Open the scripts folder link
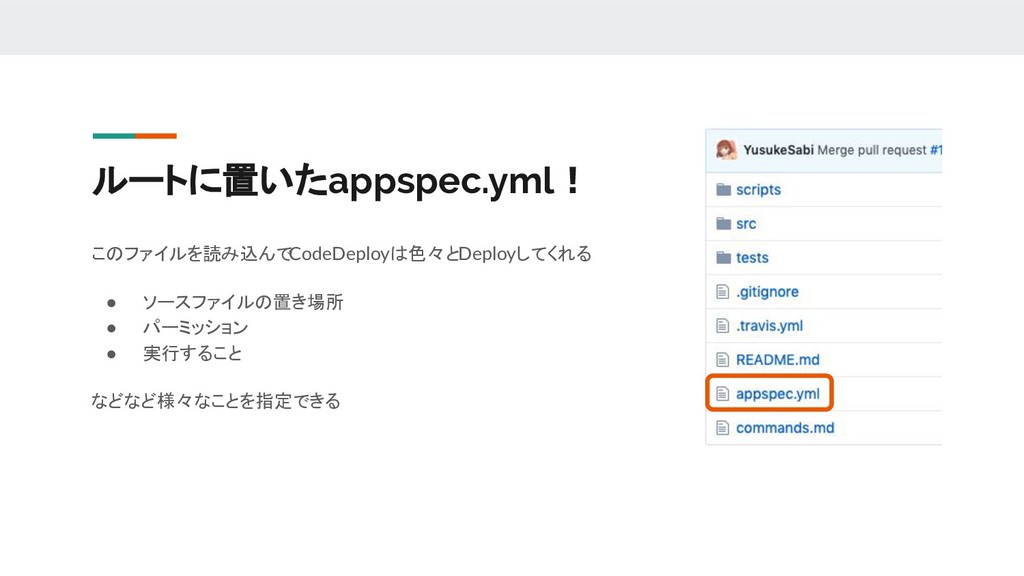This screenshot has width=1024, height=576. pyautogui.click(x=758, y=190)
